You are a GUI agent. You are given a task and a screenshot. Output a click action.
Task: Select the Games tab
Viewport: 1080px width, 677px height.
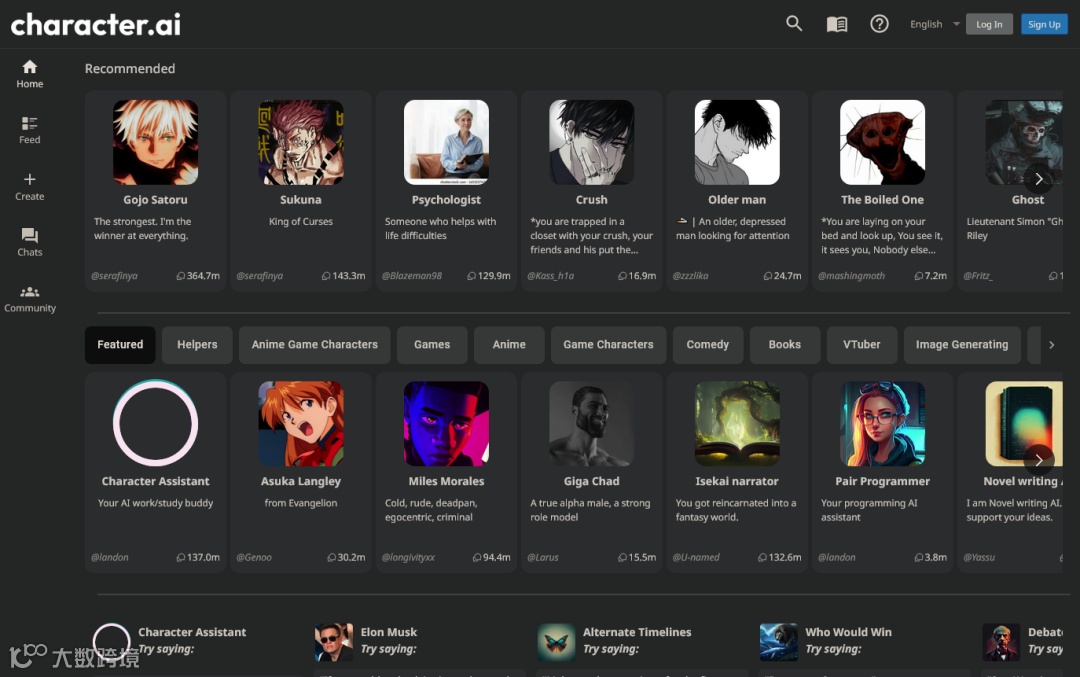(x=432, y=344)
